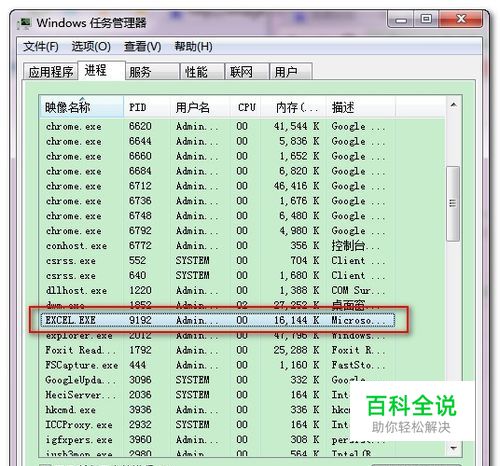Switch to the 应用程序 tab
500x466 pixels.
coord(50,71)
